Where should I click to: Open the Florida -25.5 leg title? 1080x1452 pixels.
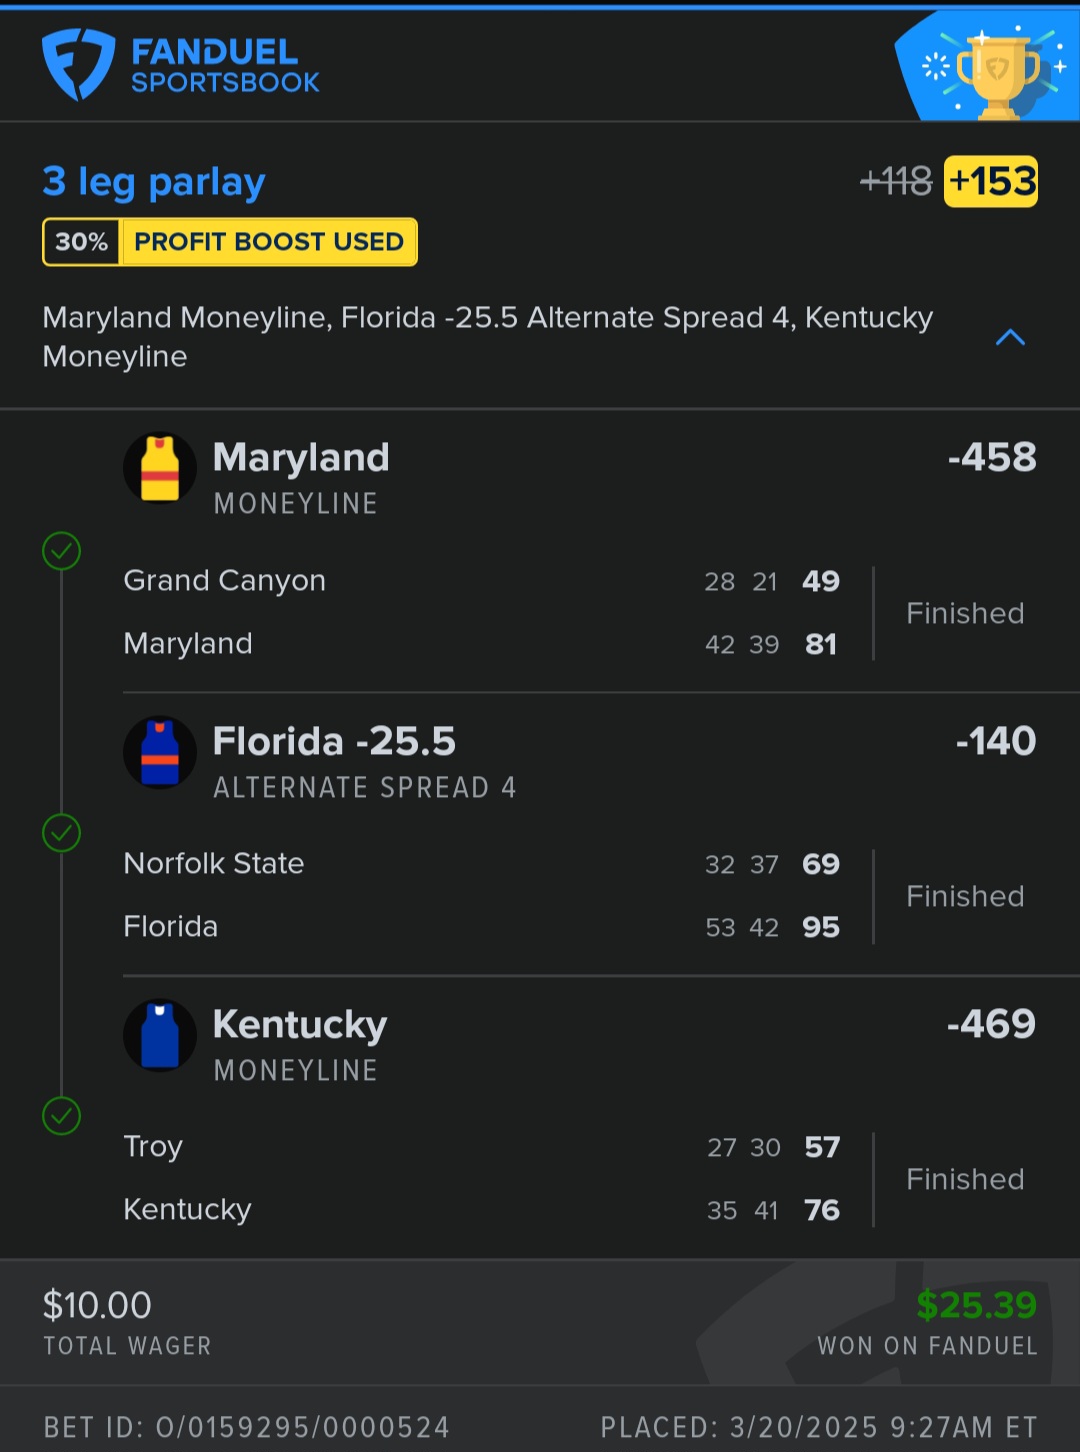[x=334, y=742]
